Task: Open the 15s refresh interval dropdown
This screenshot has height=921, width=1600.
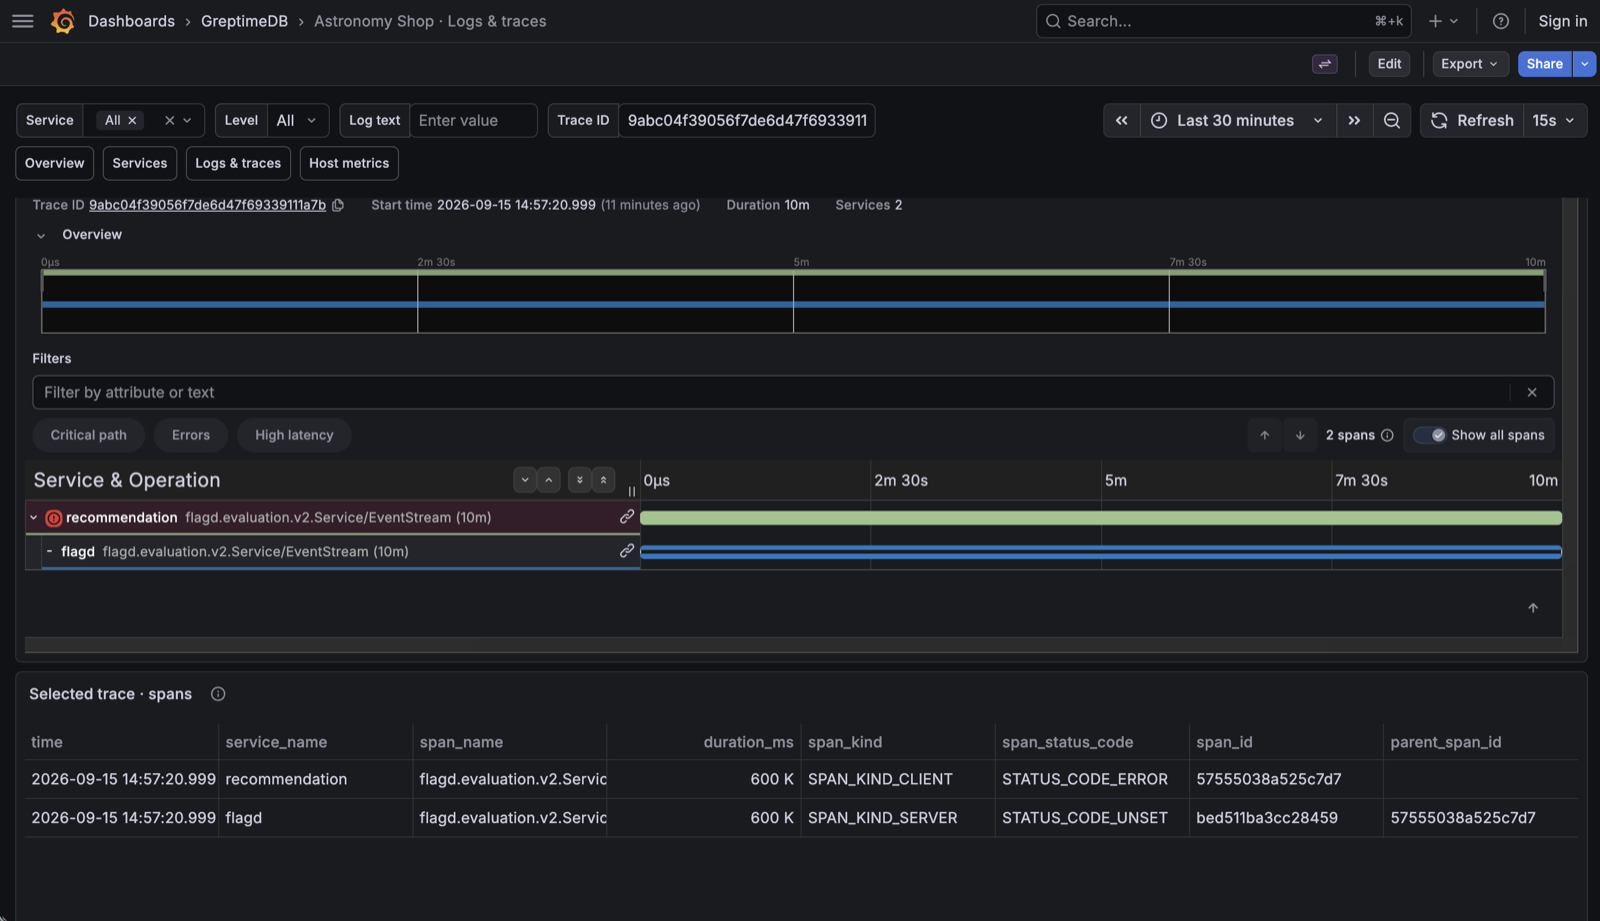Action: (x=1554, y=120)
